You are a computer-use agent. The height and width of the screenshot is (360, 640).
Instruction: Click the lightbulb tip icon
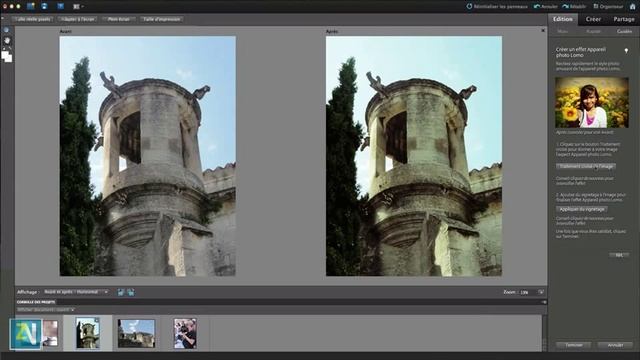[626, 51]
